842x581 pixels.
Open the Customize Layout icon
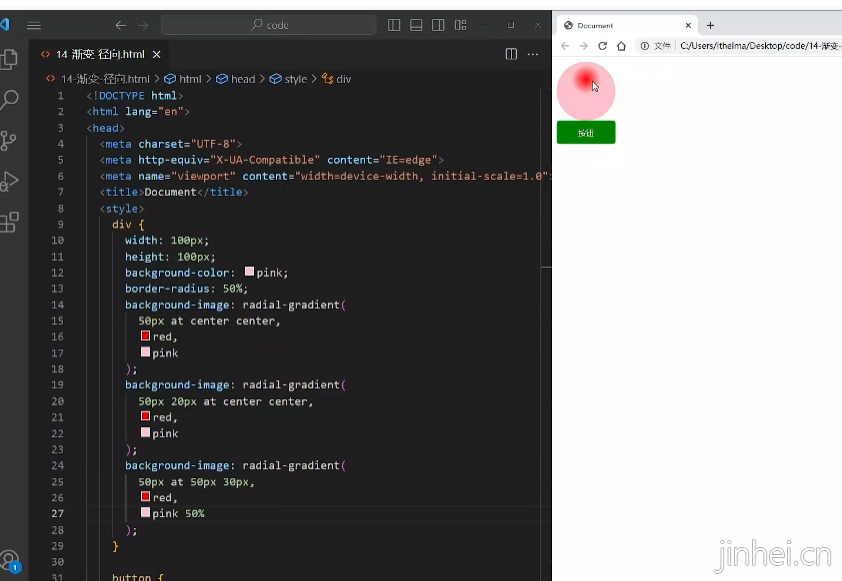coord(460,25)
